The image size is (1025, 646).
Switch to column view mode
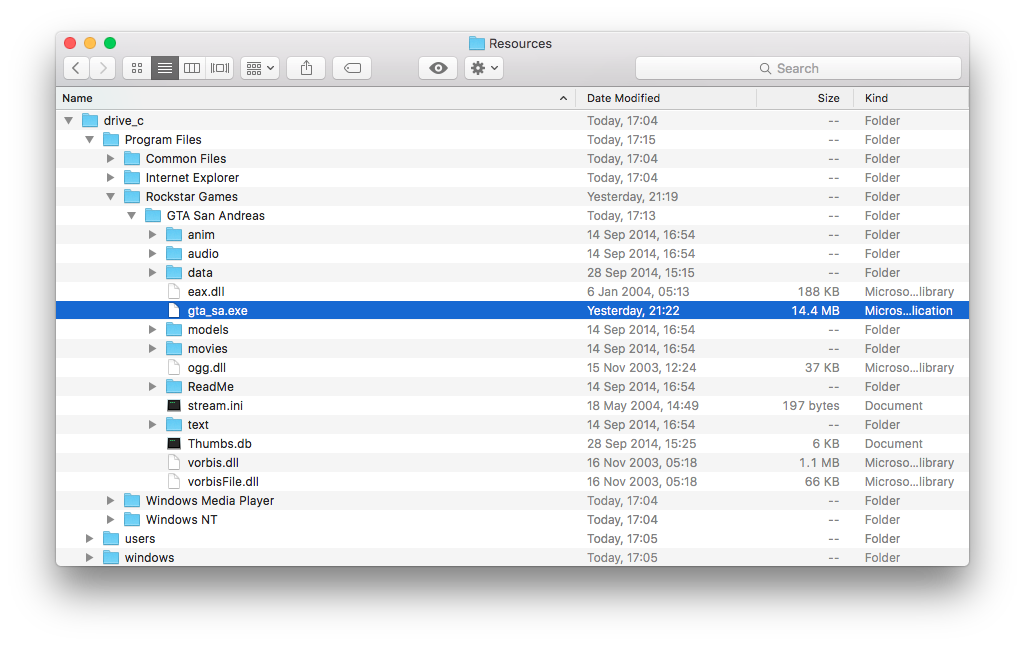[192, 68]
